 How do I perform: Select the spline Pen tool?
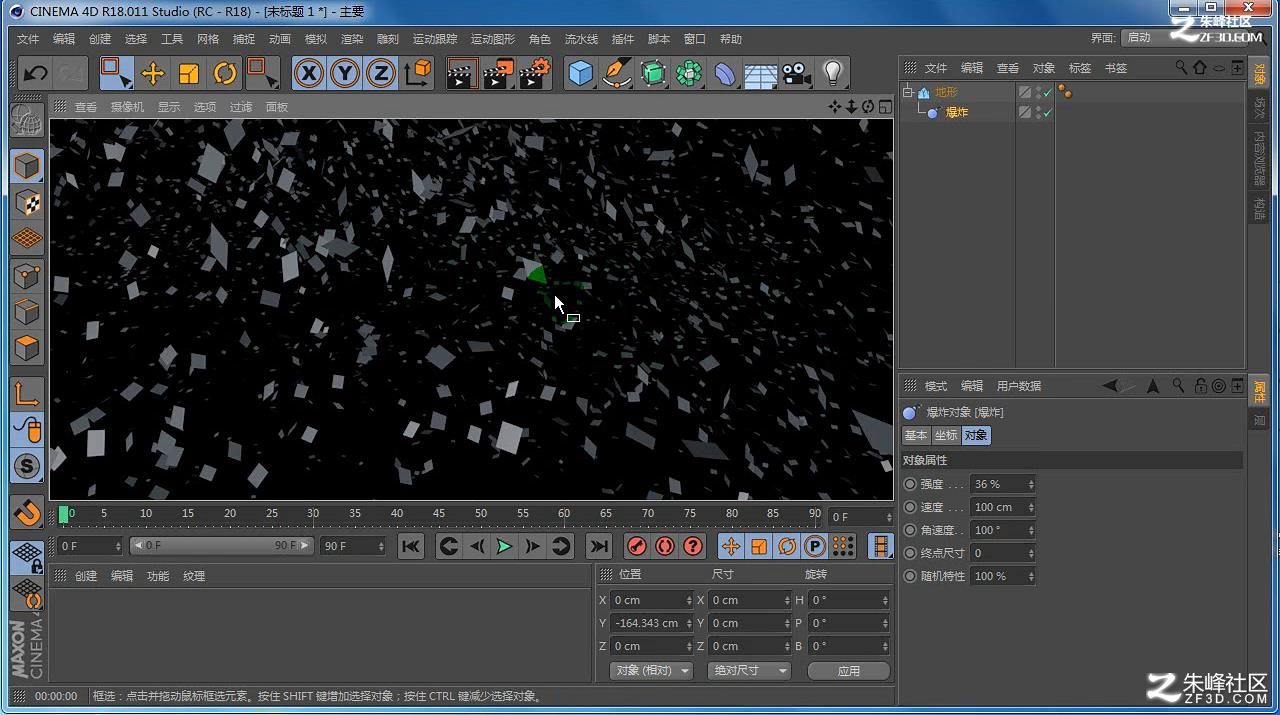(617, 73)
